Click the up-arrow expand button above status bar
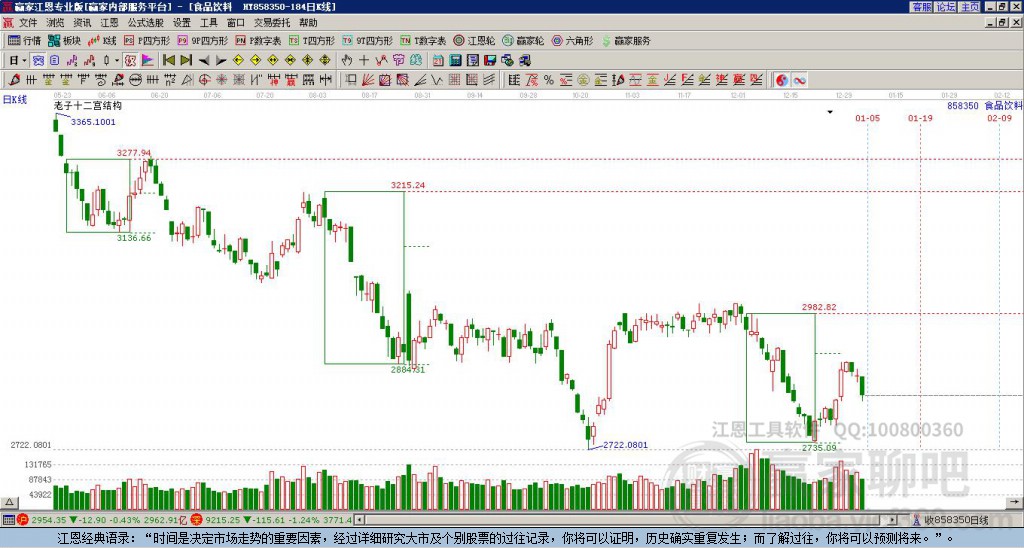1024x548 pixels. (x=9, y=502)
